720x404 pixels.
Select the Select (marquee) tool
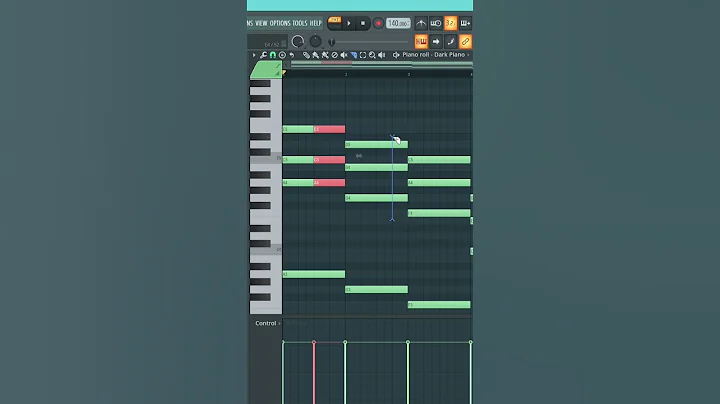point(363,55)
